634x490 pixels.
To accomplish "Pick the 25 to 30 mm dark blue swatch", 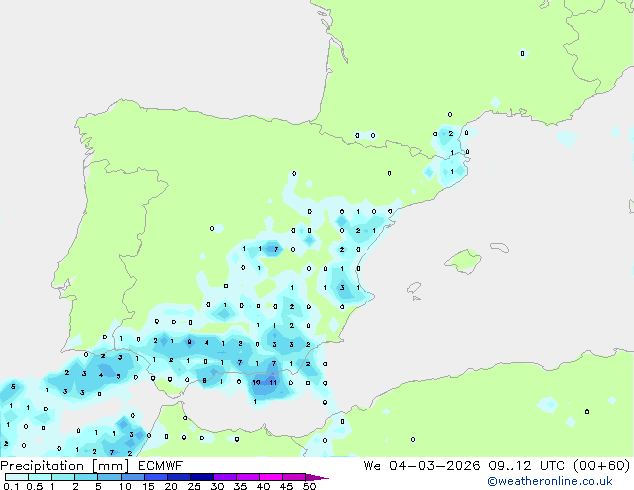I will point(201,477).
